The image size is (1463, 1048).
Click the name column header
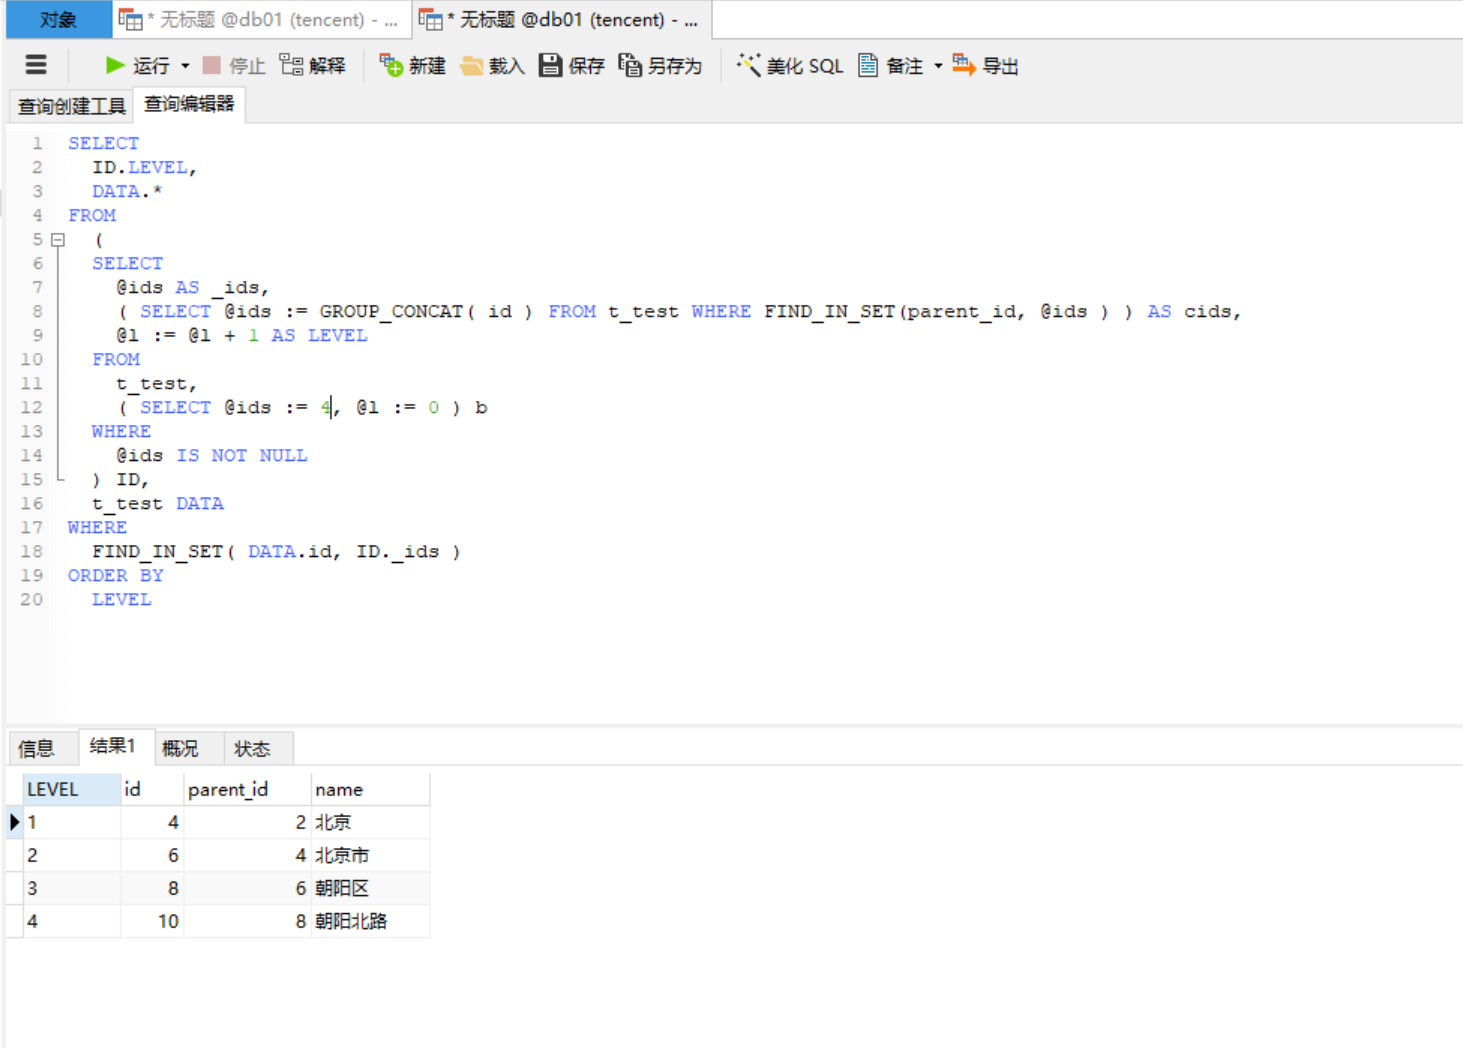(370, 789)
